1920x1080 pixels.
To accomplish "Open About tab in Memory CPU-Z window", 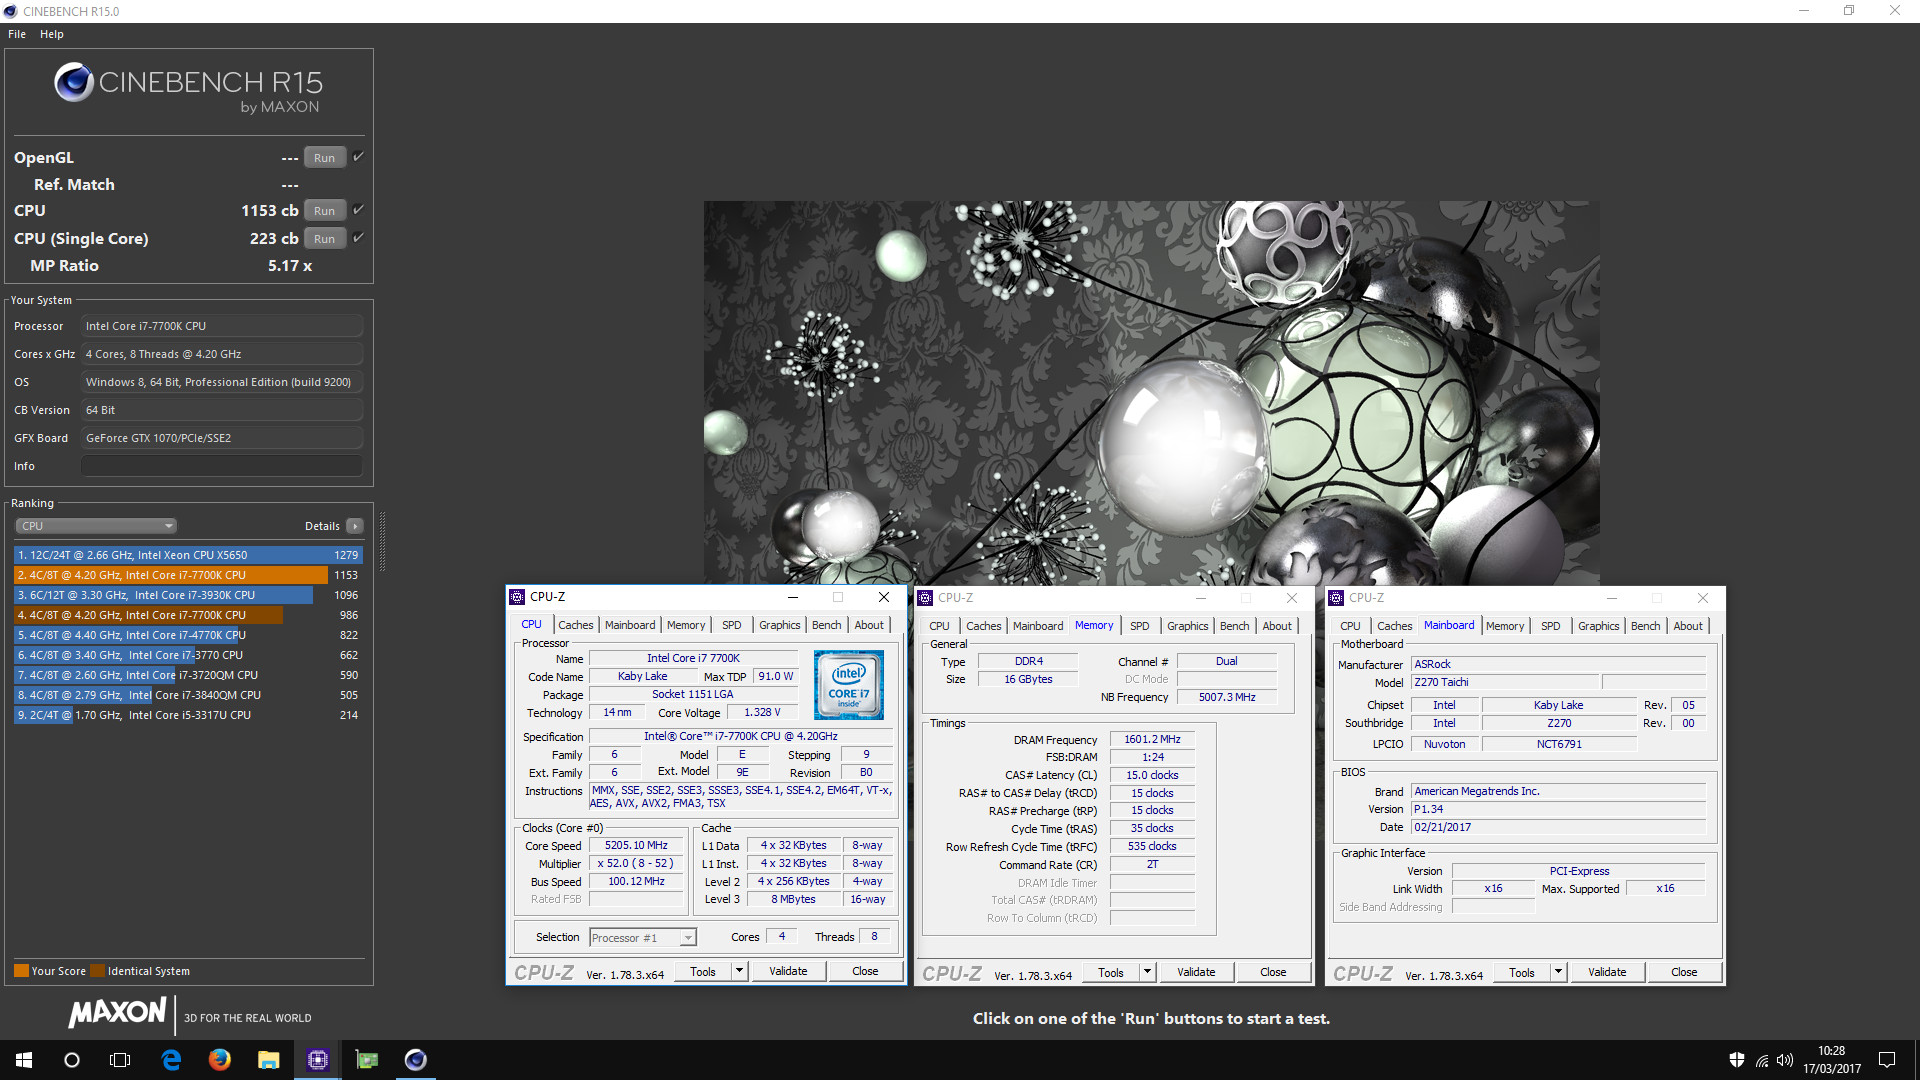I will [x=1277, y=626].
